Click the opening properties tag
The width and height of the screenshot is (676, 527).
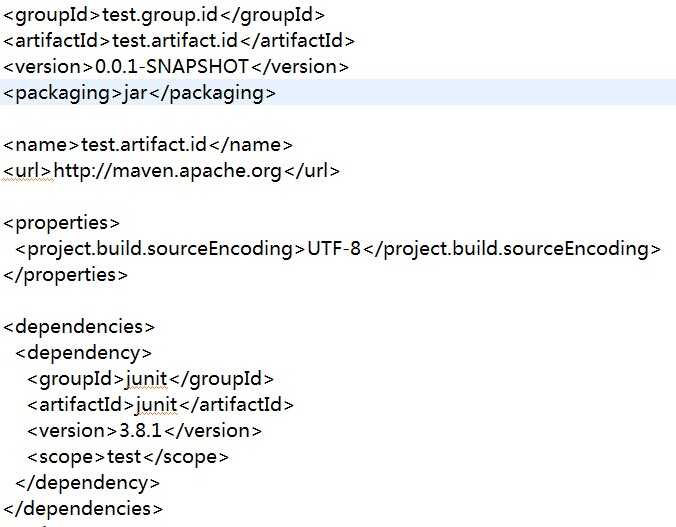point(61,223)
